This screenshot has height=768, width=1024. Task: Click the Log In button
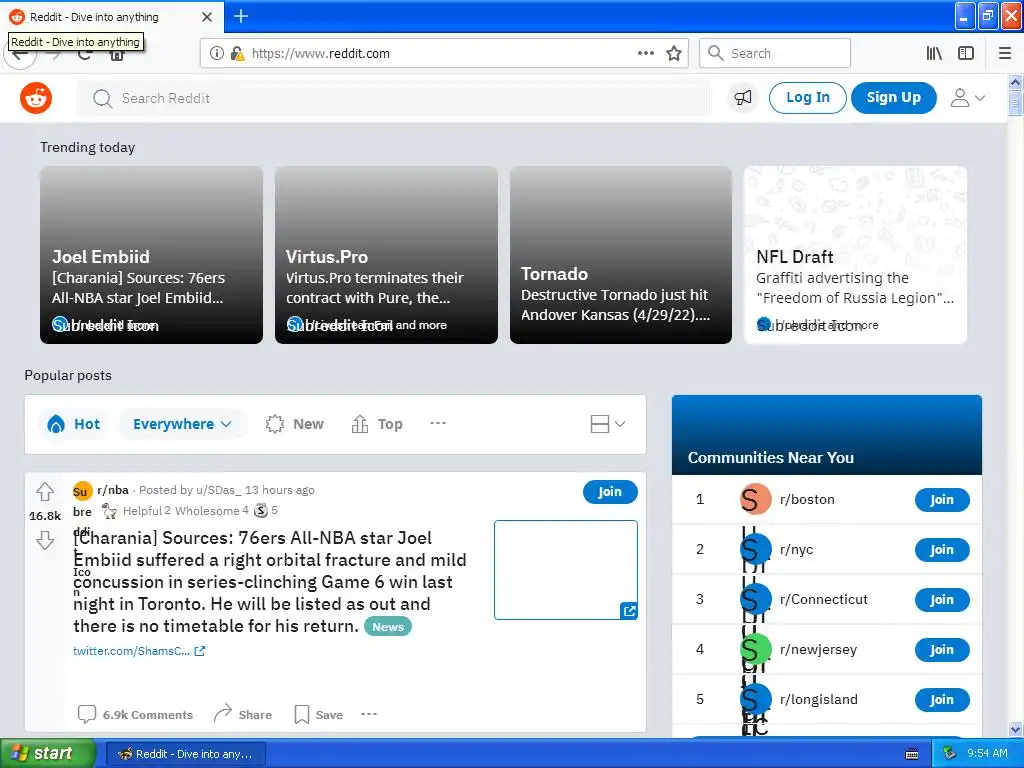tap(807, 98)
